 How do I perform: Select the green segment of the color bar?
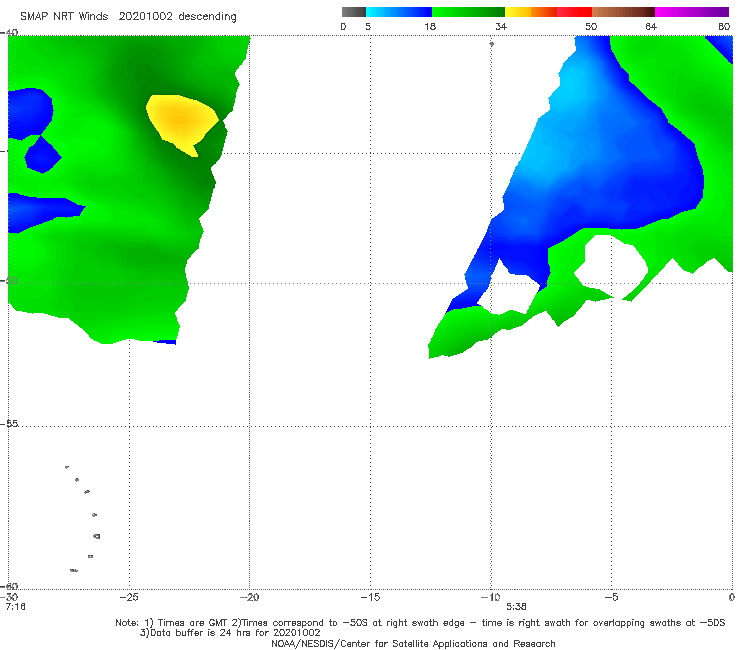click(468, 12)
